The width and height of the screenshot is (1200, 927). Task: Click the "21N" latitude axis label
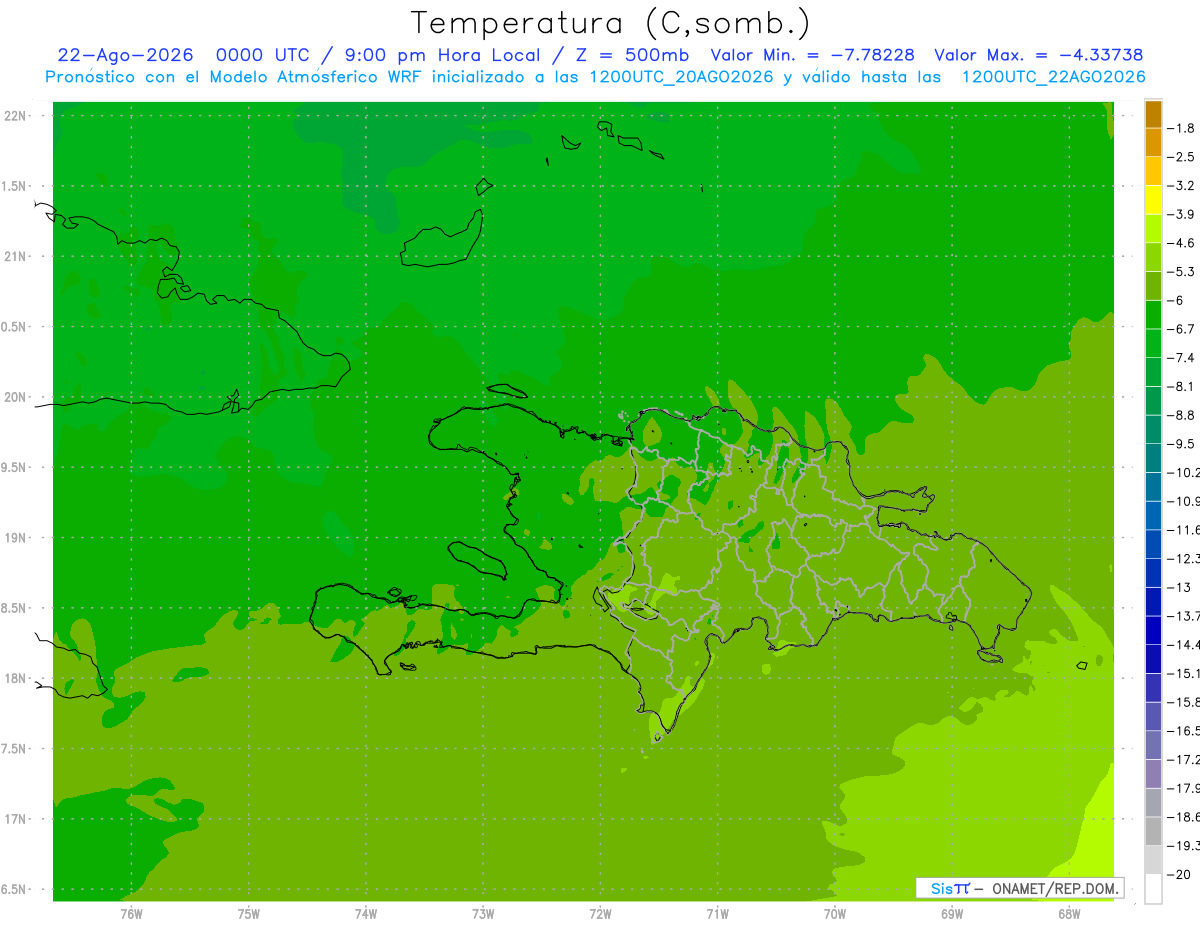coord(16,257)
